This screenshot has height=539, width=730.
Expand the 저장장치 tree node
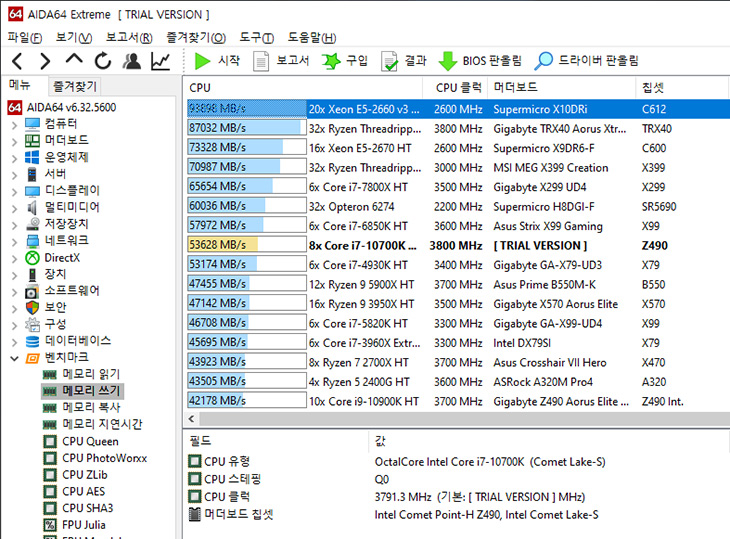[x=14, y=225]
